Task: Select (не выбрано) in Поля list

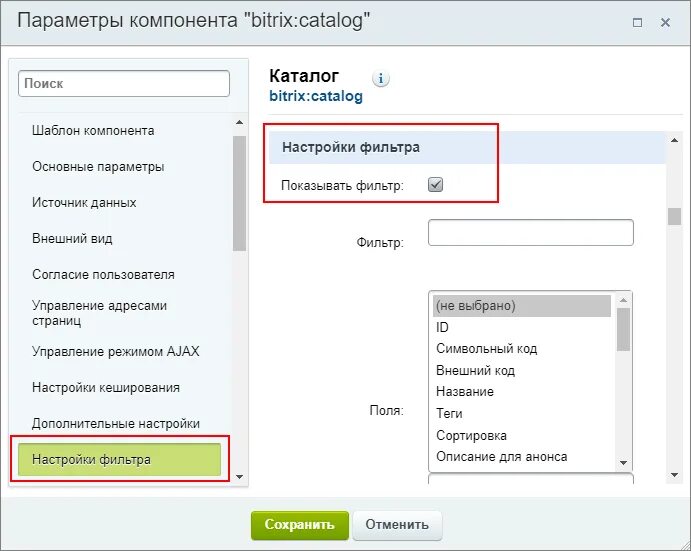Action: pyautogui.click(x=476, y=306)
